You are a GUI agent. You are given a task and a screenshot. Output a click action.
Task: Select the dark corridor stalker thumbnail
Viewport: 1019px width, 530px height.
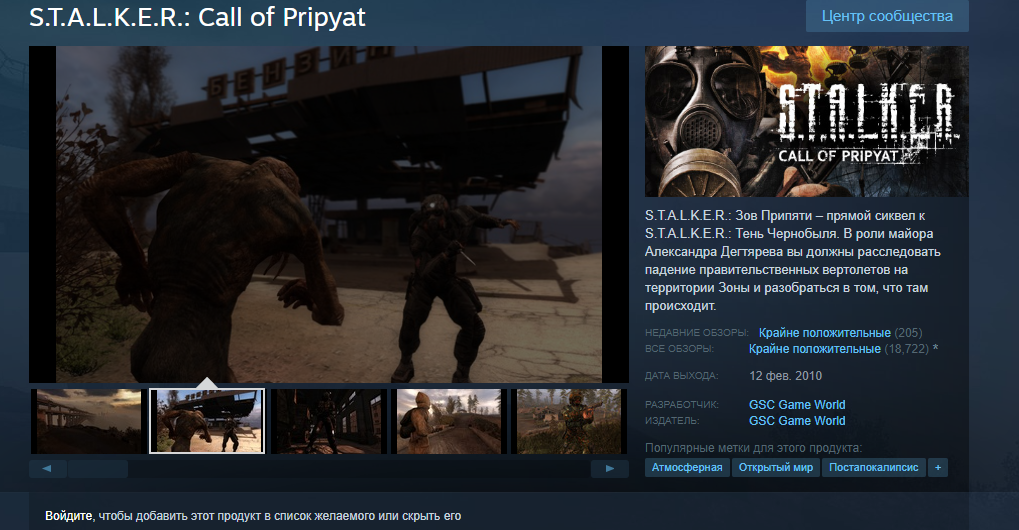tap(329, 421)
